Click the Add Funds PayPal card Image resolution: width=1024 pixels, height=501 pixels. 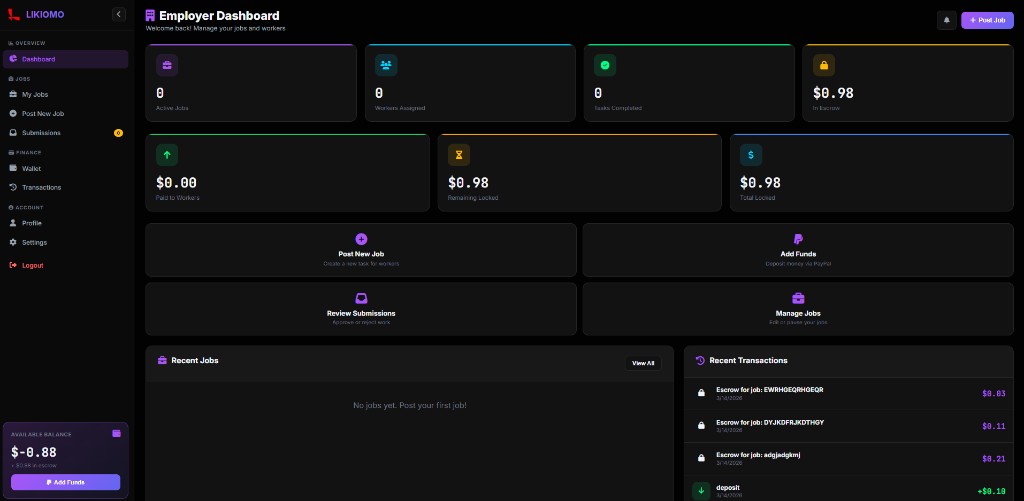[x=798, y=250]
